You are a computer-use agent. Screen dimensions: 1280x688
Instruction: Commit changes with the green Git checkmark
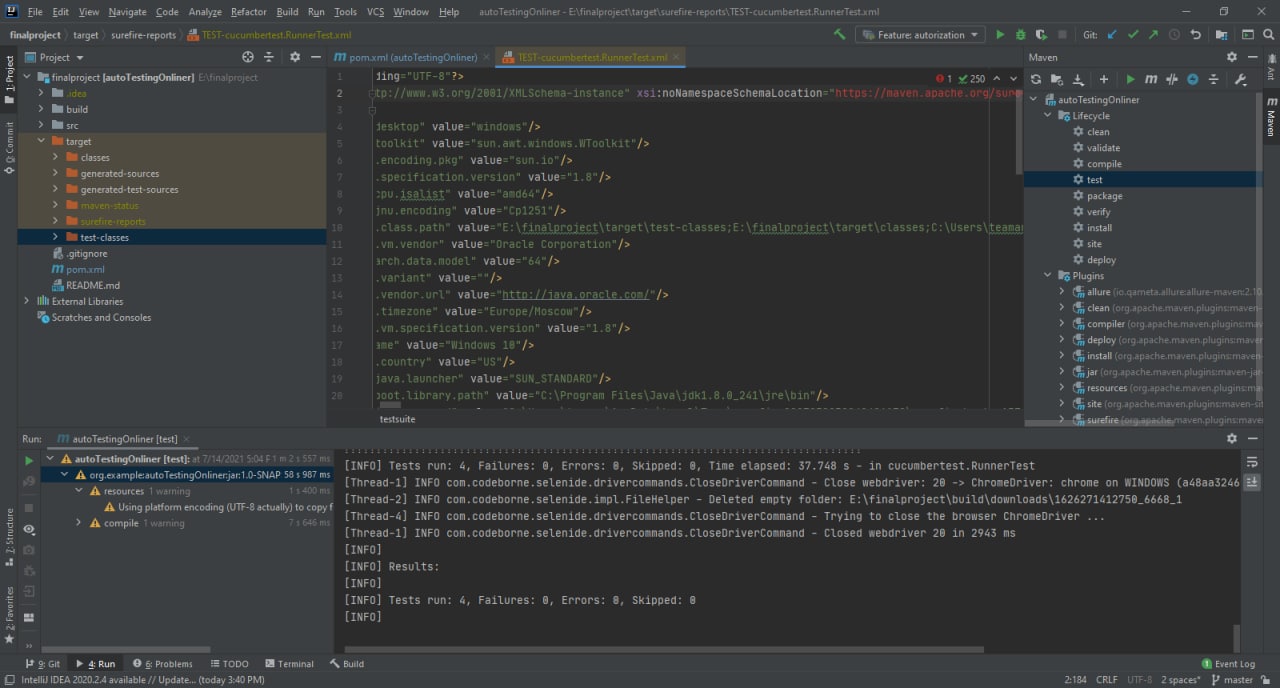(1133, 35)
